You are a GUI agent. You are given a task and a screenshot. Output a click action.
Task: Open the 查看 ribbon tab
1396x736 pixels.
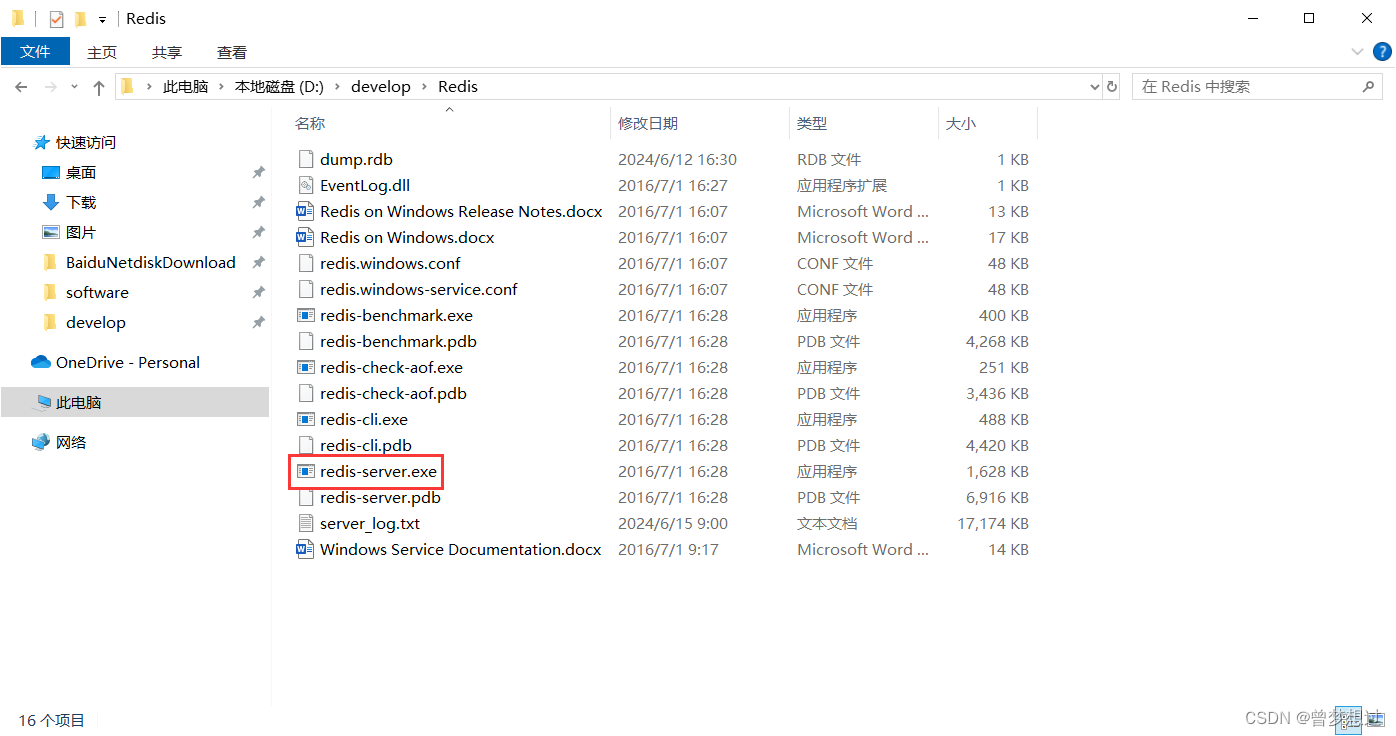tap(232, 52)
